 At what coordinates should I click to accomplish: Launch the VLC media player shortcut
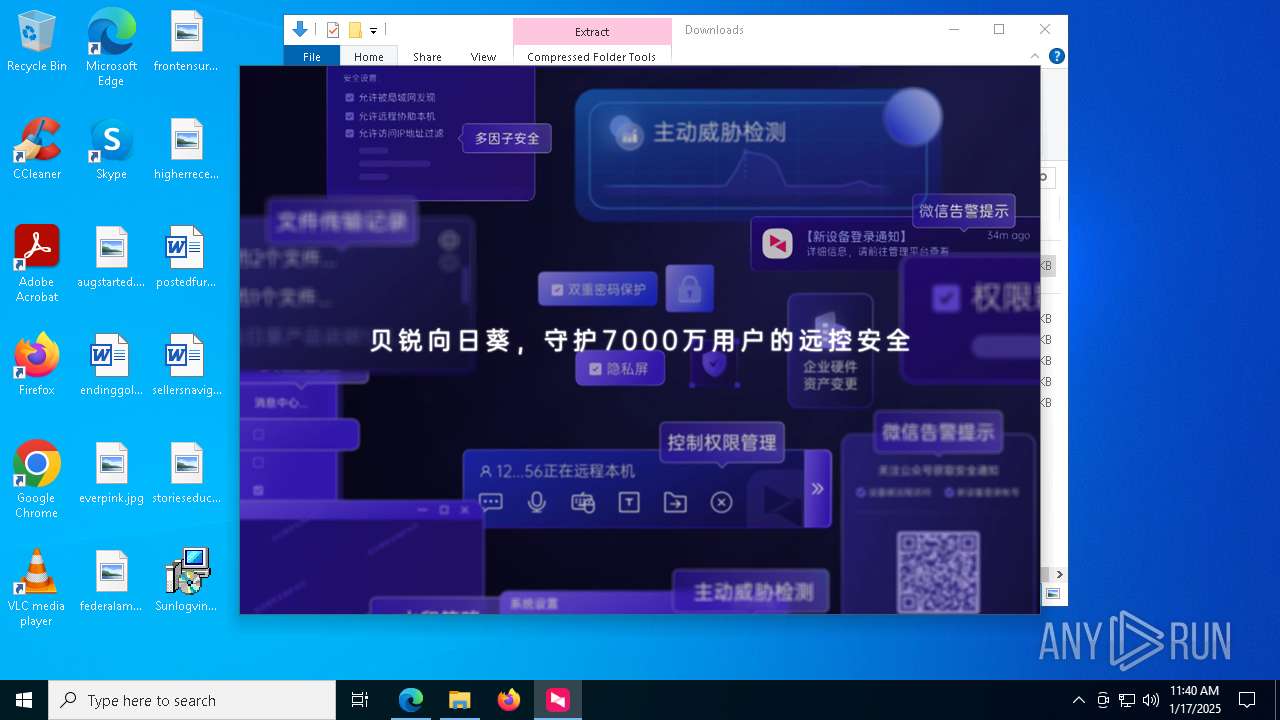pyautogui.click(x=37, y=588)
